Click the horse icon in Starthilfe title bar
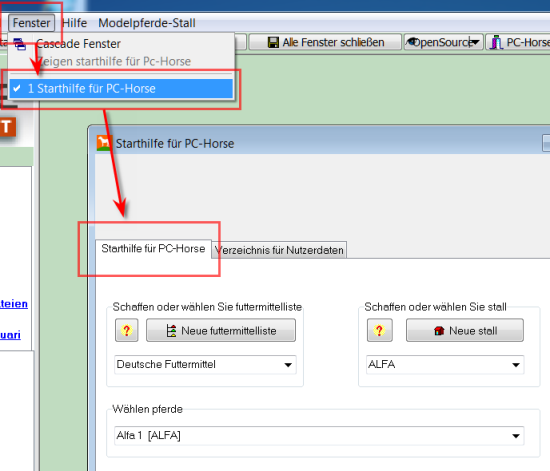This screenshot has width=550, height=471. pos(105,143)
